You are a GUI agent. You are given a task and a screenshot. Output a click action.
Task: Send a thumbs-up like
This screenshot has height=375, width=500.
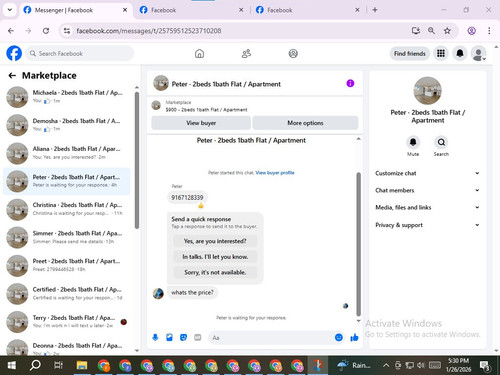tap(354, 338)
